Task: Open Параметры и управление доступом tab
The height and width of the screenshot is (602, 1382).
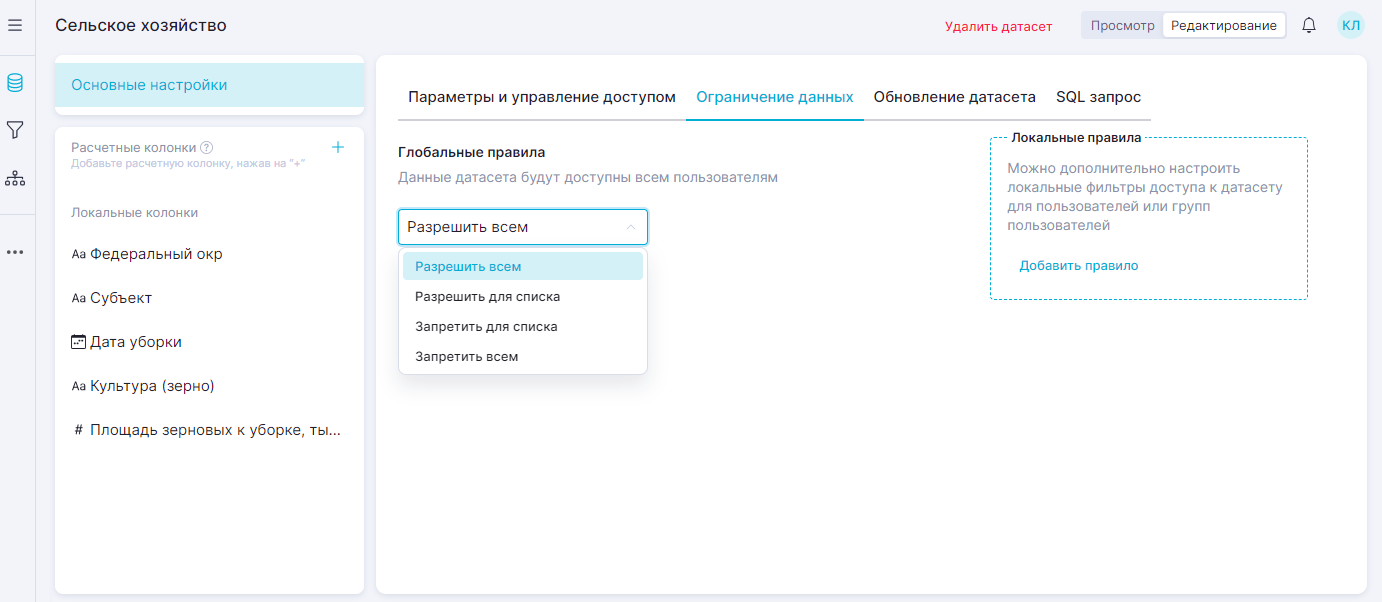Action: 542,97
